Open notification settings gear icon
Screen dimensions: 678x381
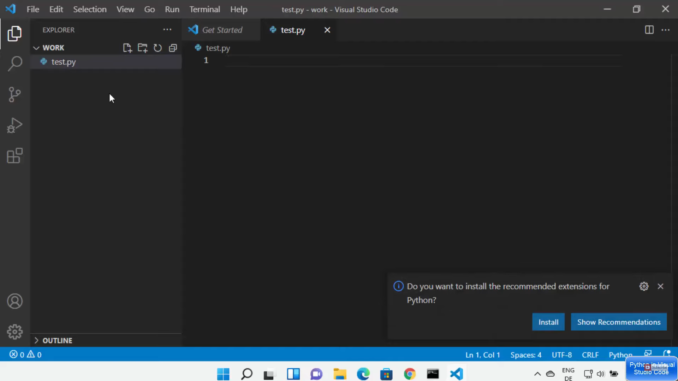(x=644, y=286)
